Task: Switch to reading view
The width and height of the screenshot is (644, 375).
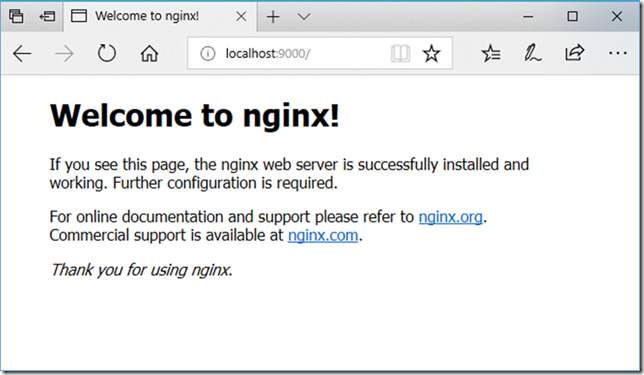Action: click(400, 53)
